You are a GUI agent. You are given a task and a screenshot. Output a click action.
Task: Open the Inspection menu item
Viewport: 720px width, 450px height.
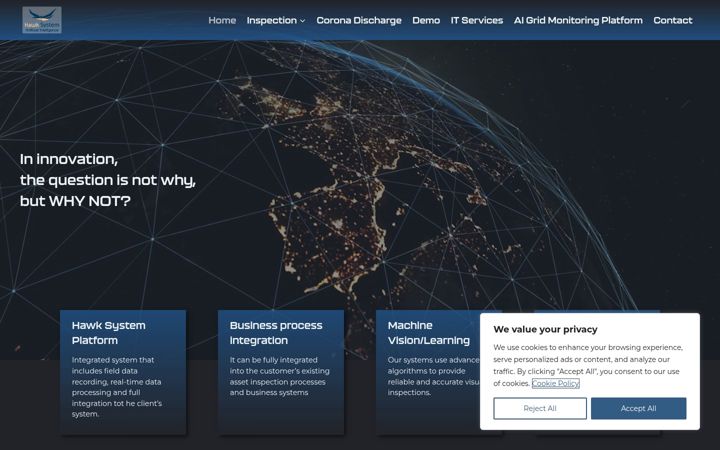pos(271,20)
